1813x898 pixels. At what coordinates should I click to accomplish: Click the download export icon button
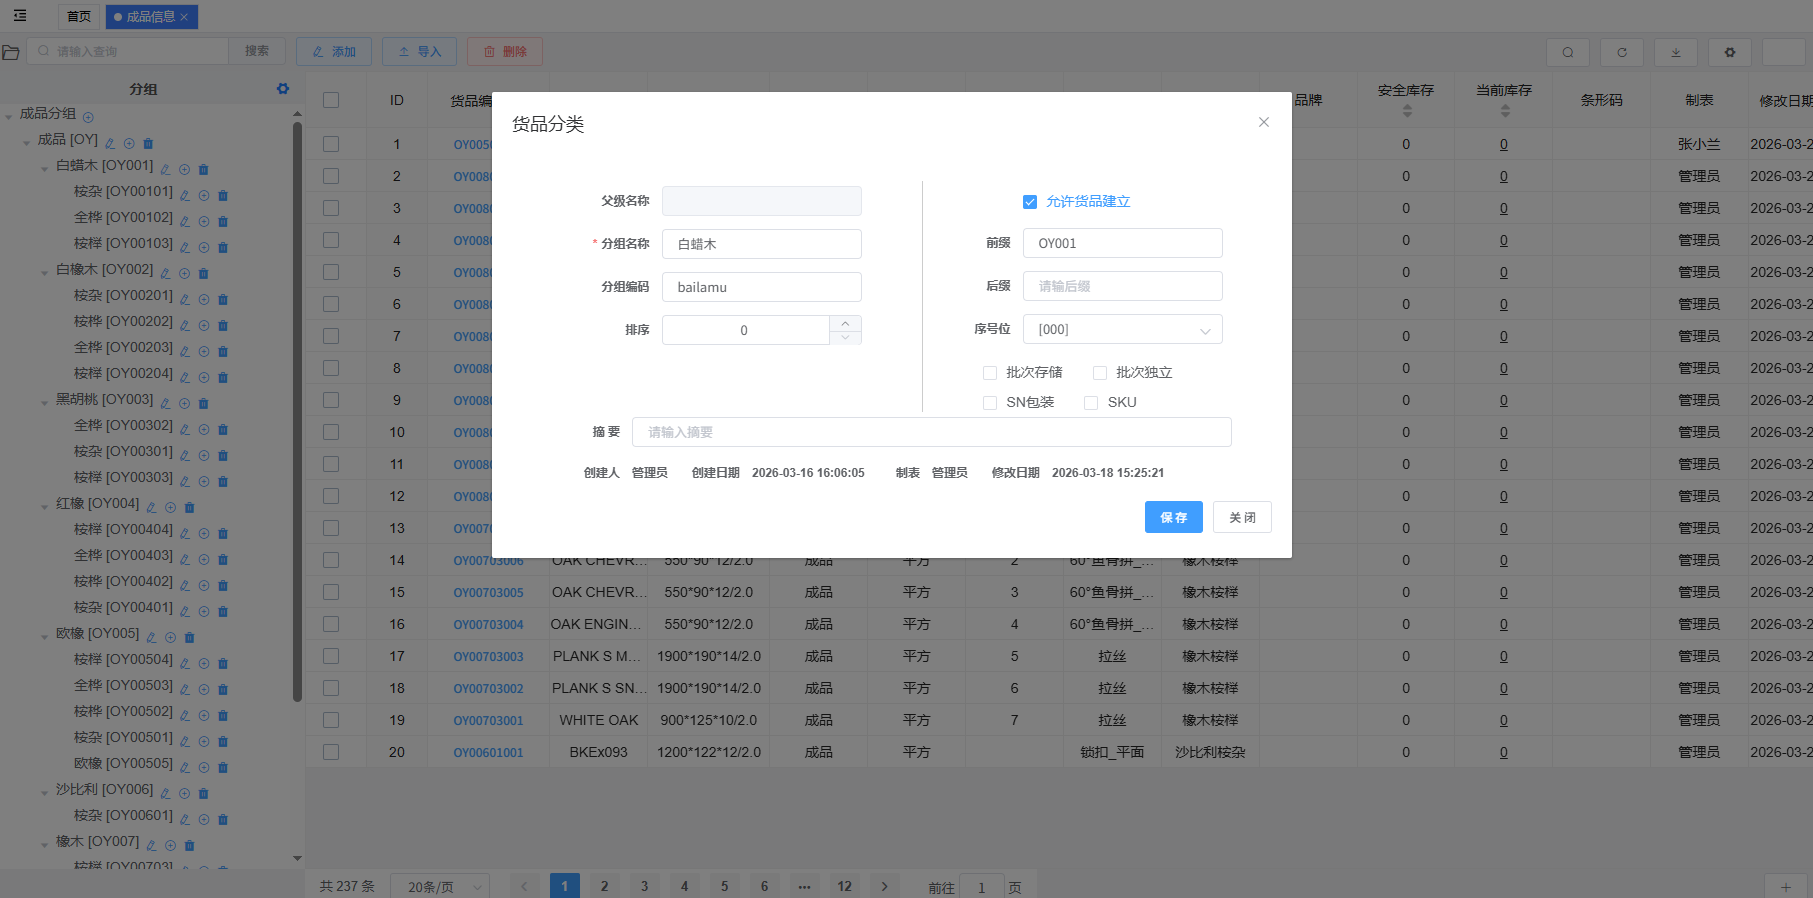(x=1675, y=52)
